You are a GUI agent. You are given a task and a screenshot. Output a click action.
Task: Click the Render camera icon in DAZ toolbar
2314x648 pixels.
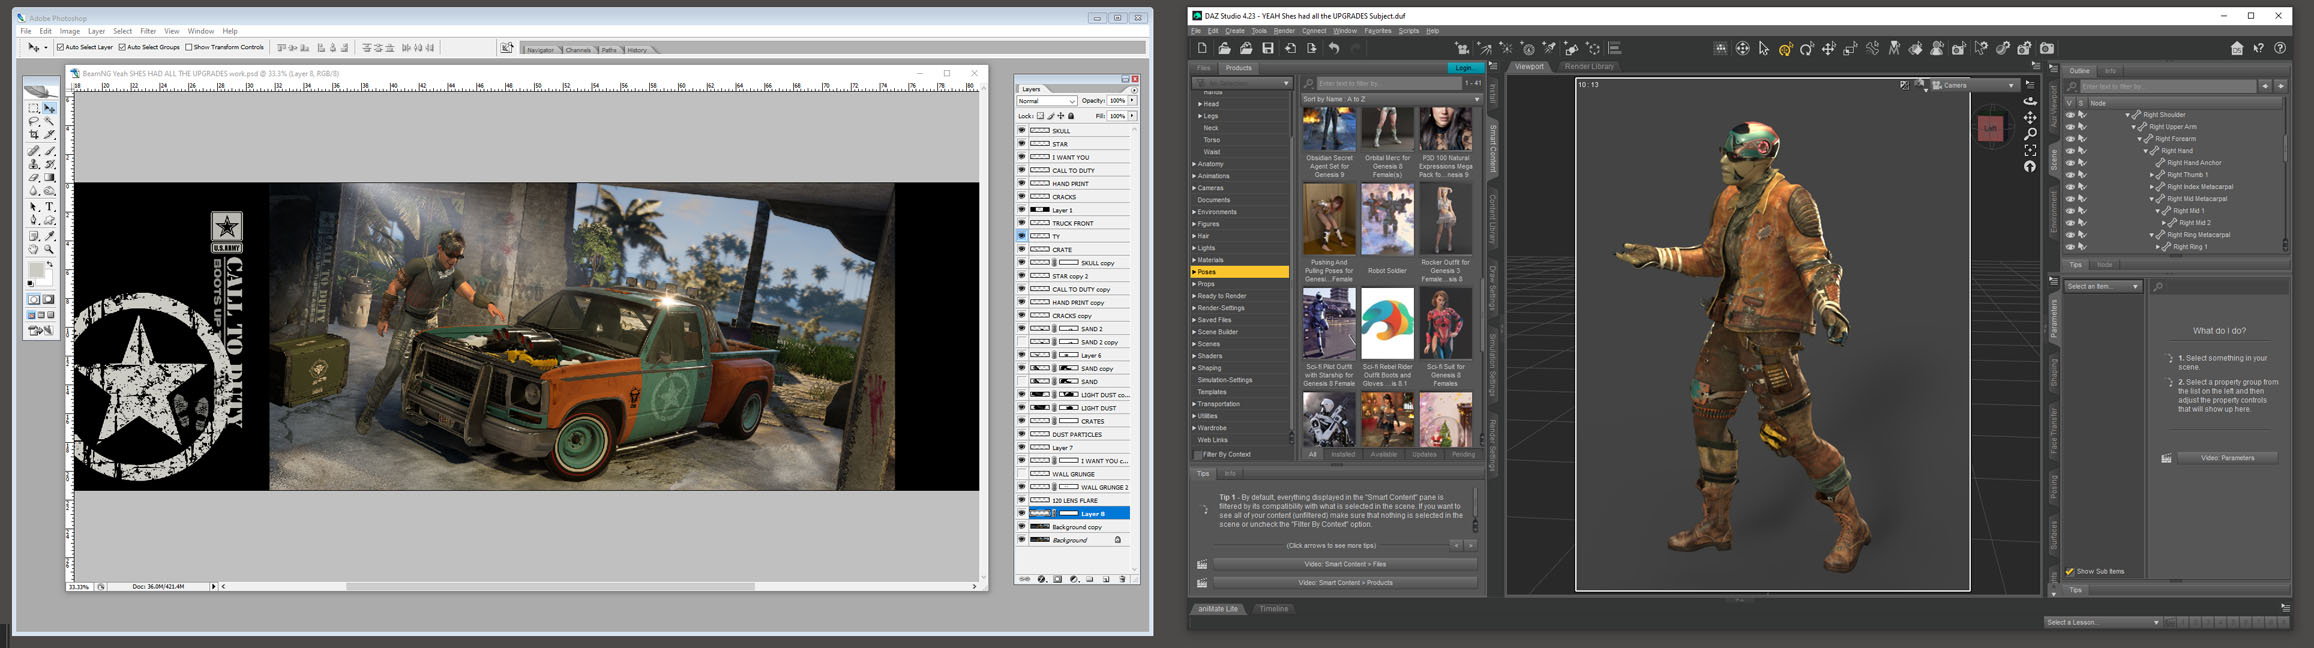pos(2047,48)
